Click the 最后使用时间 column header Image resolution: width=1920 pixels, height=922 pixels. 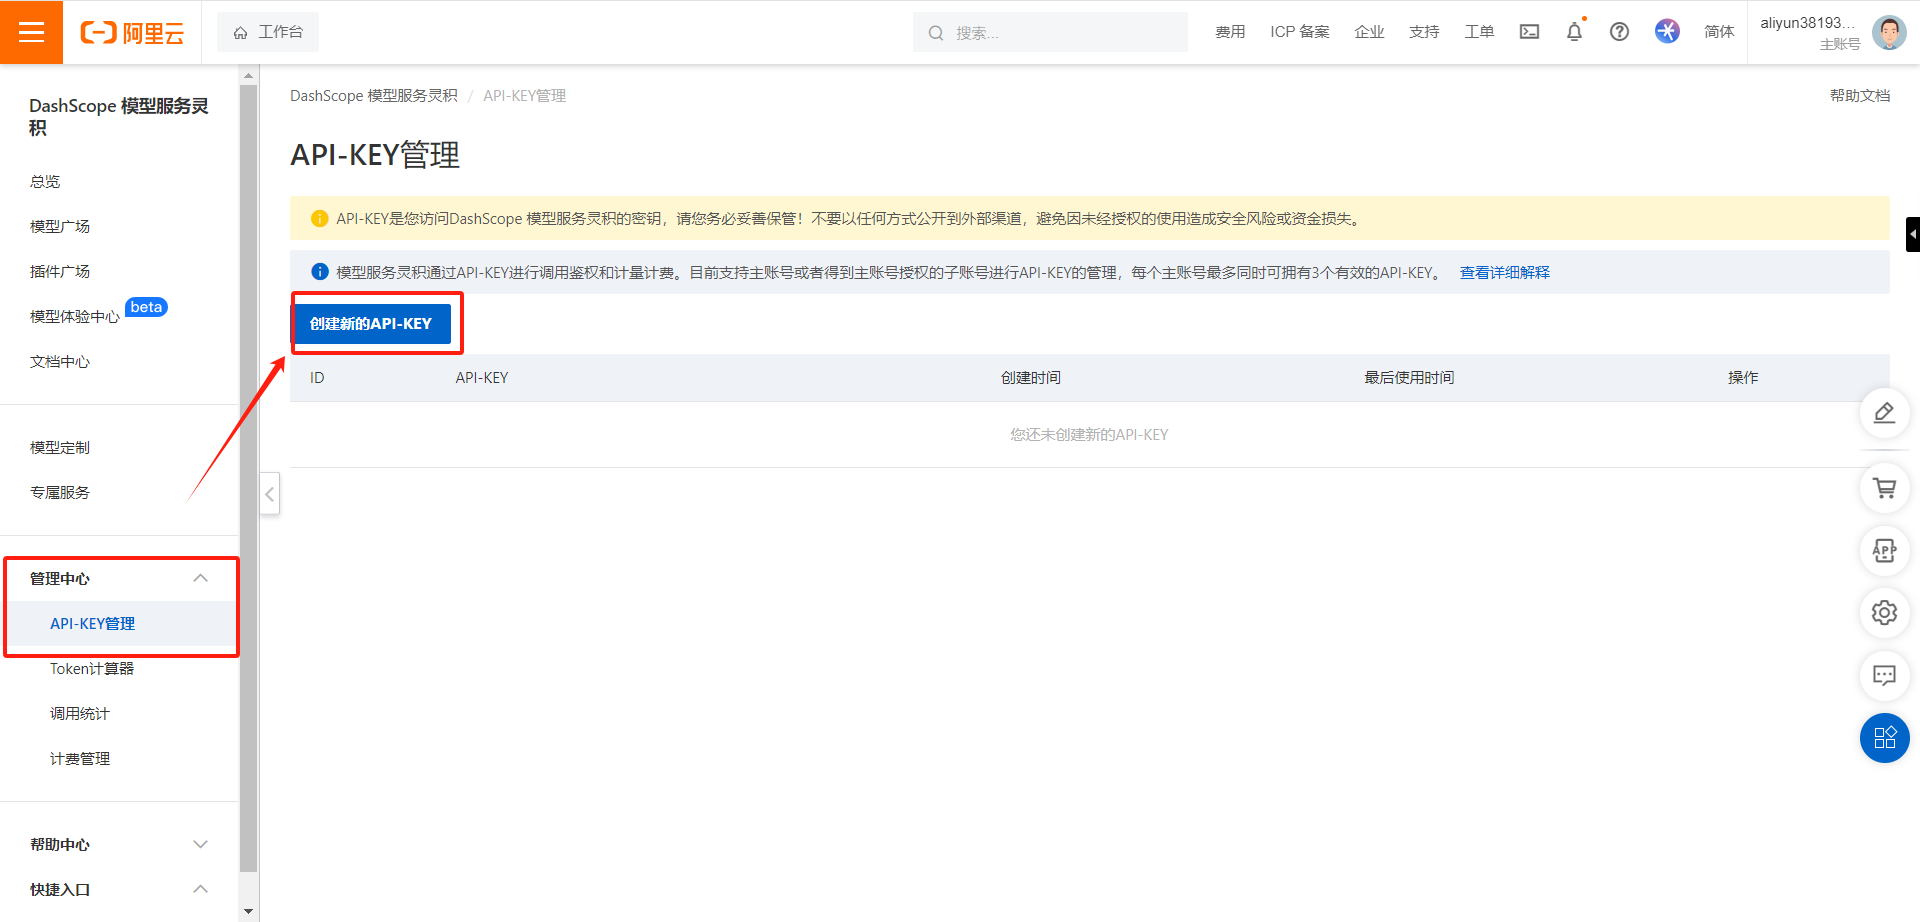[1410, 377]
